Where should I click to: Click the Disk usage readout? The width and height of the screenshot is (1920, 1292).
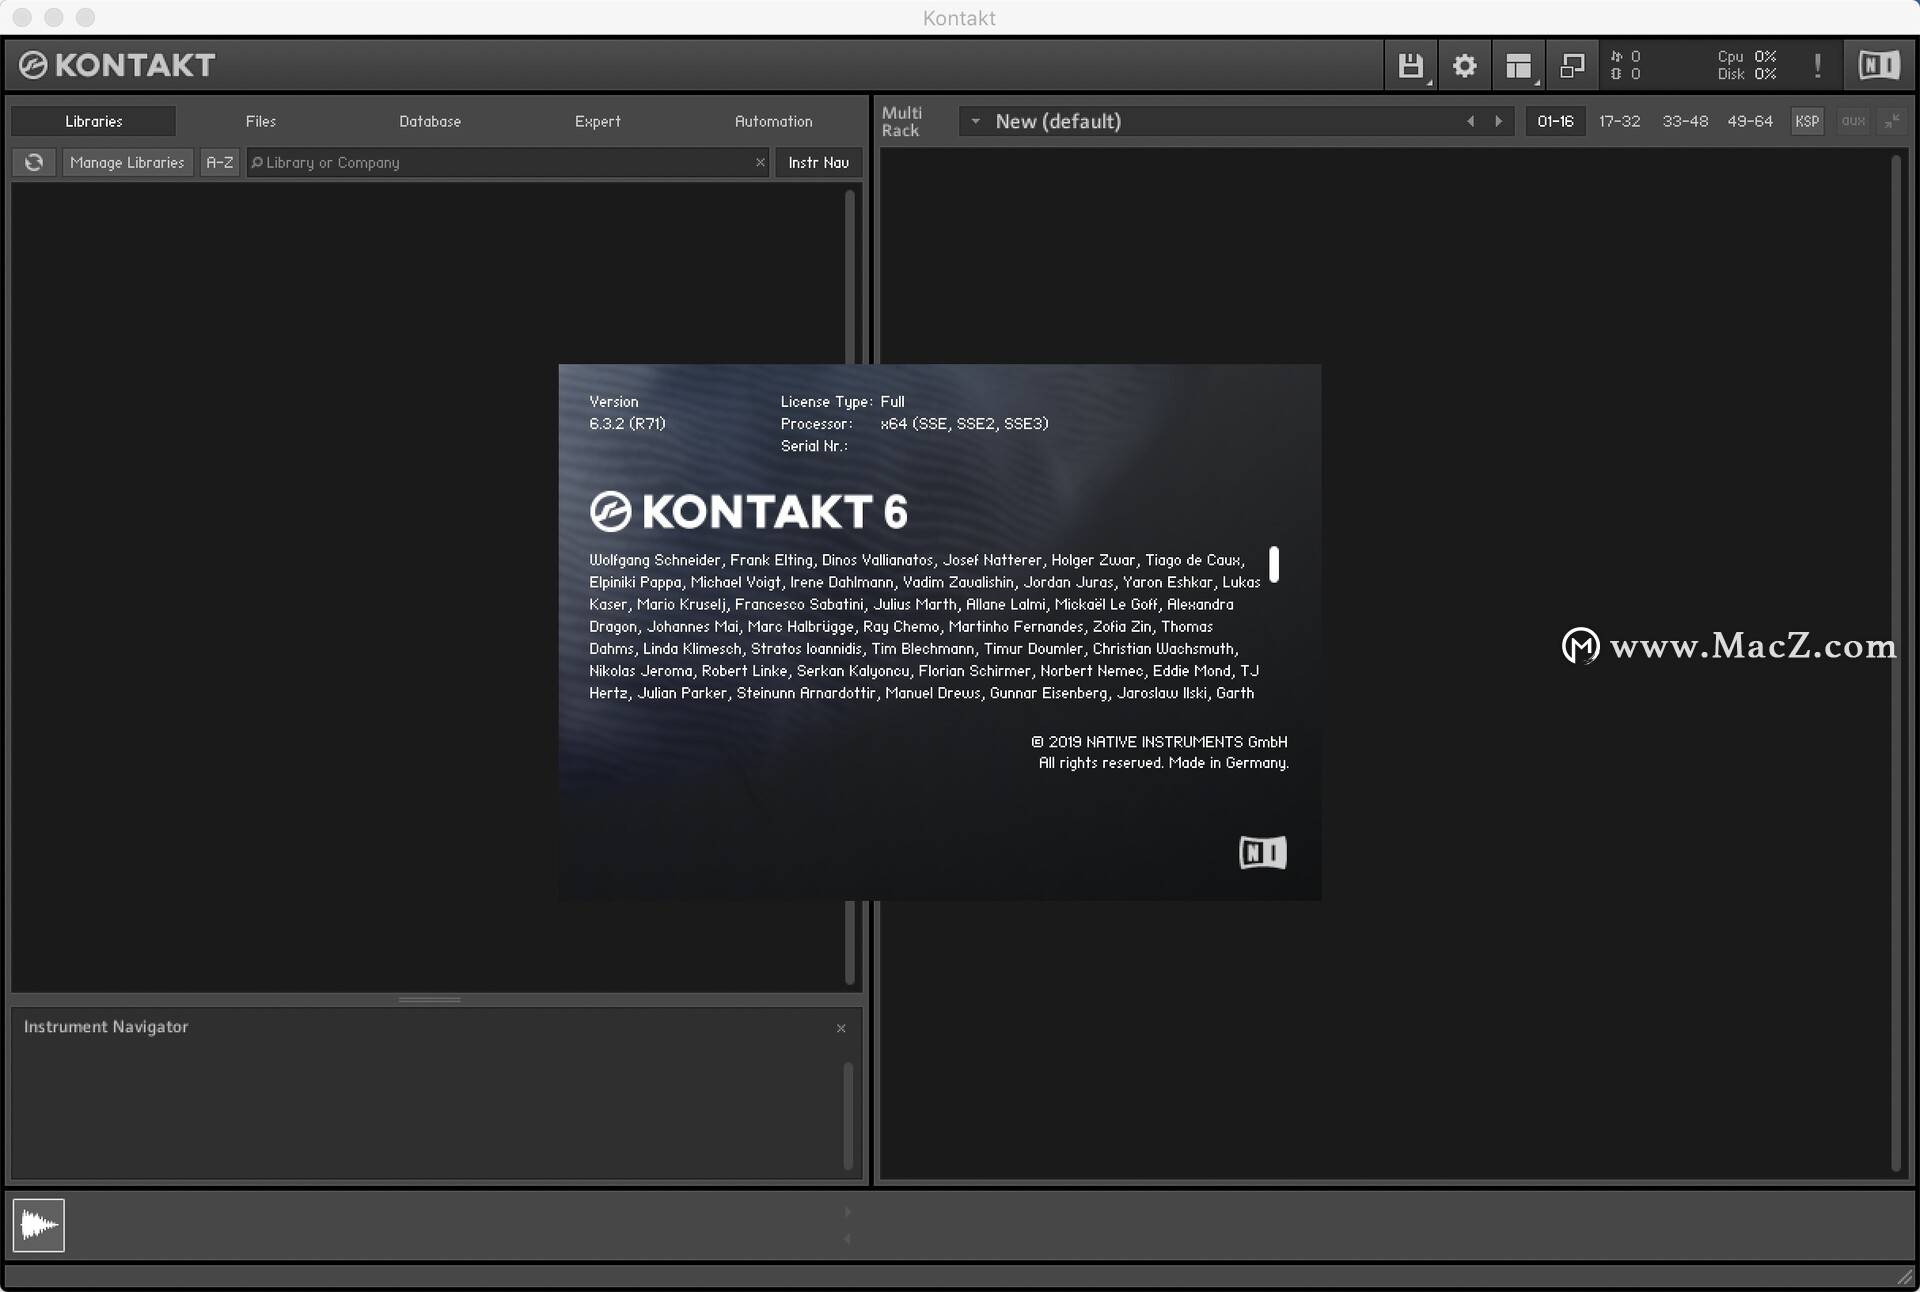tap(1747, 74)
